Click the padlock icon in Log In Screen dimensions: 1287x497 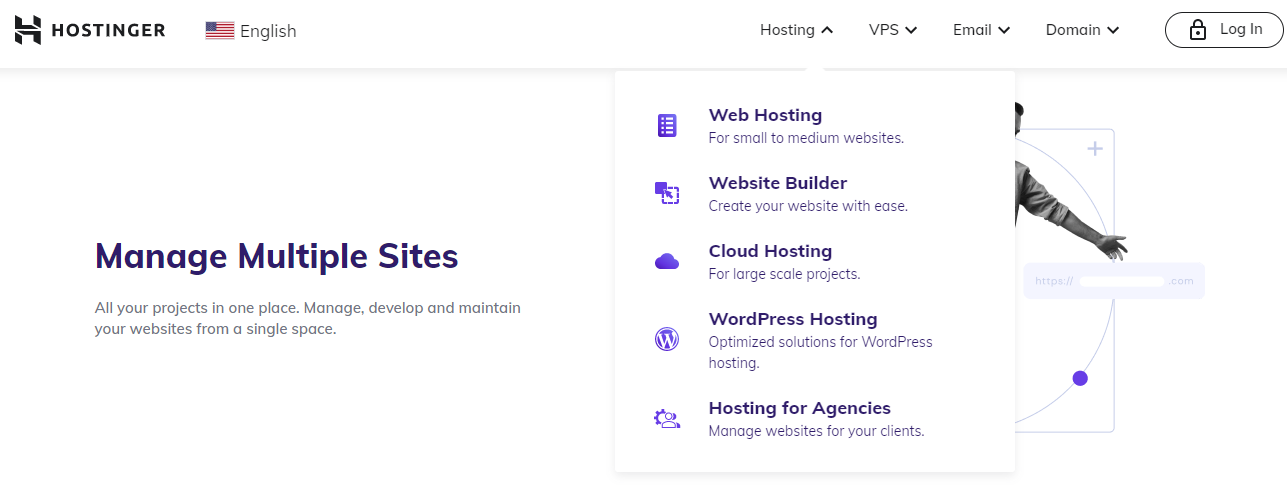point(1197,30)
